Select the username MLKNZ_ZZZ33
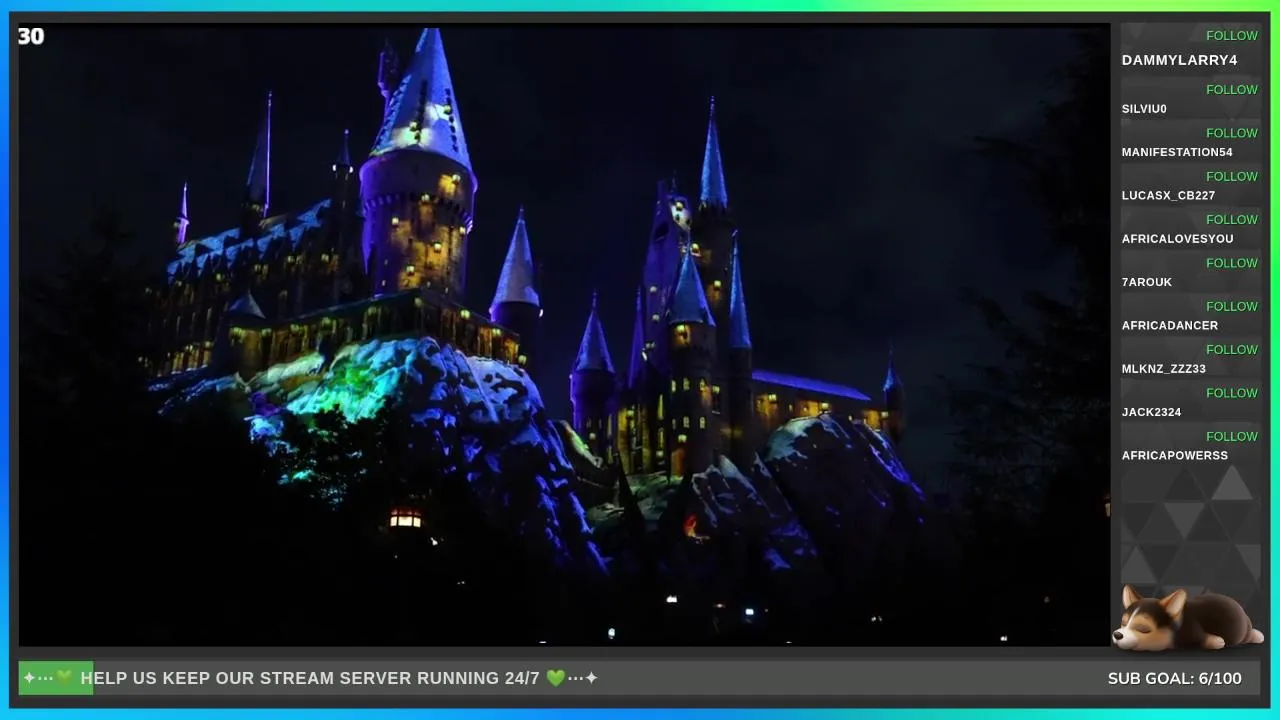1280x720 pixels. click(1164, 369)
